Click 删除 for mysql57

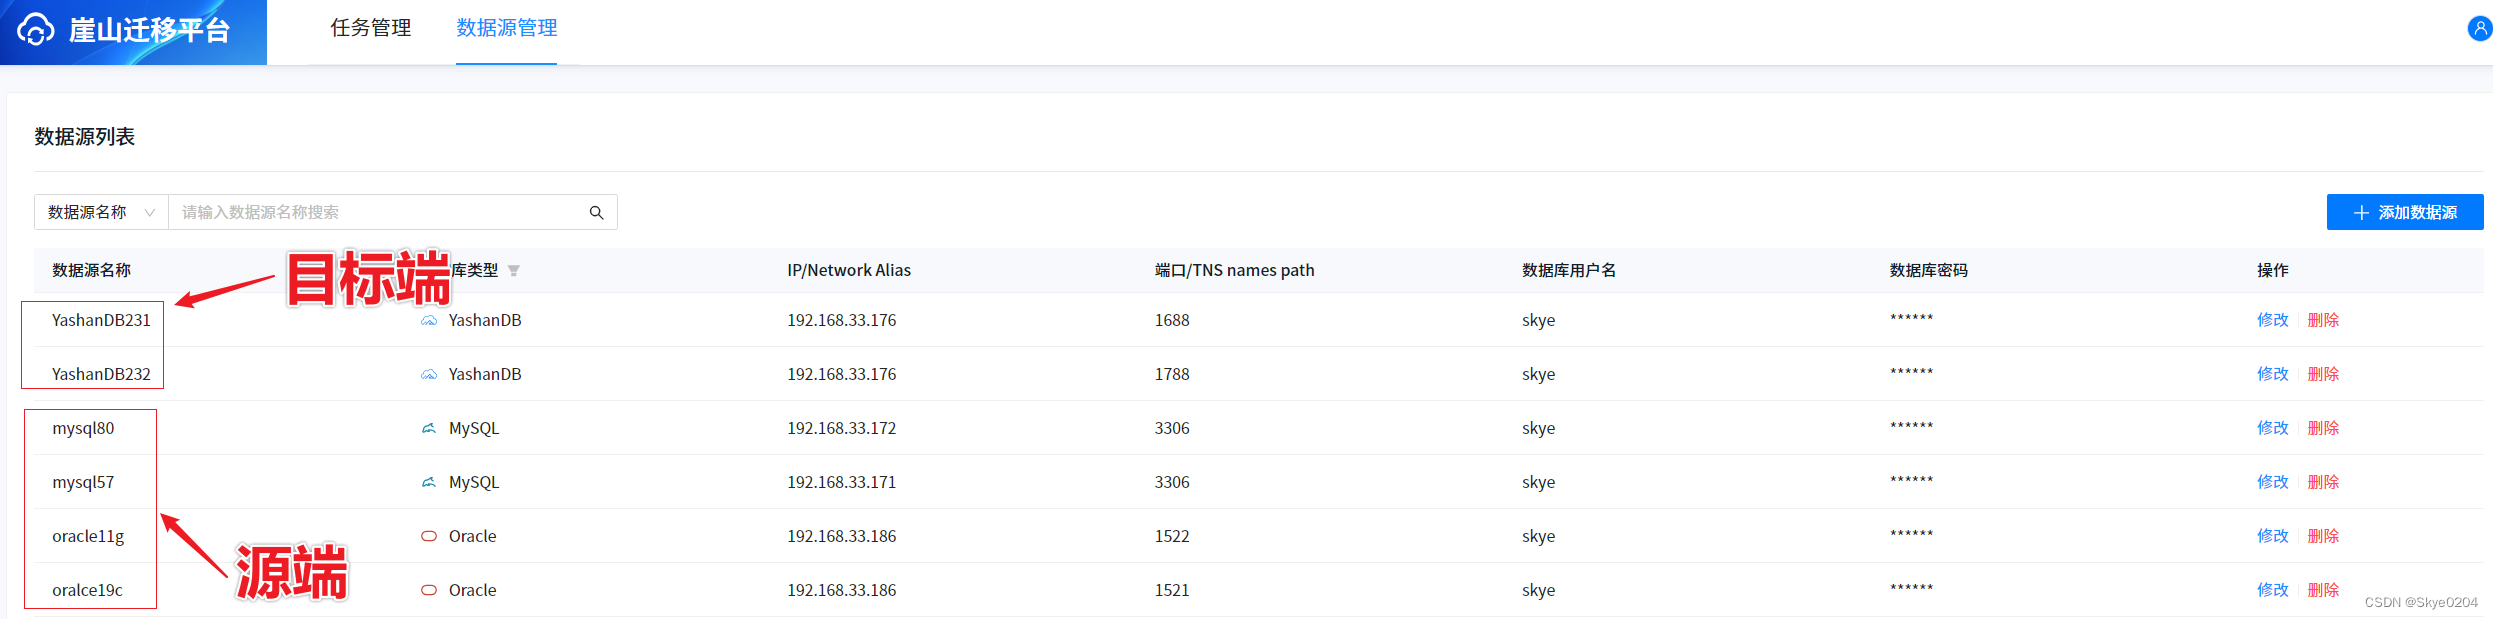click(2323, 482)
